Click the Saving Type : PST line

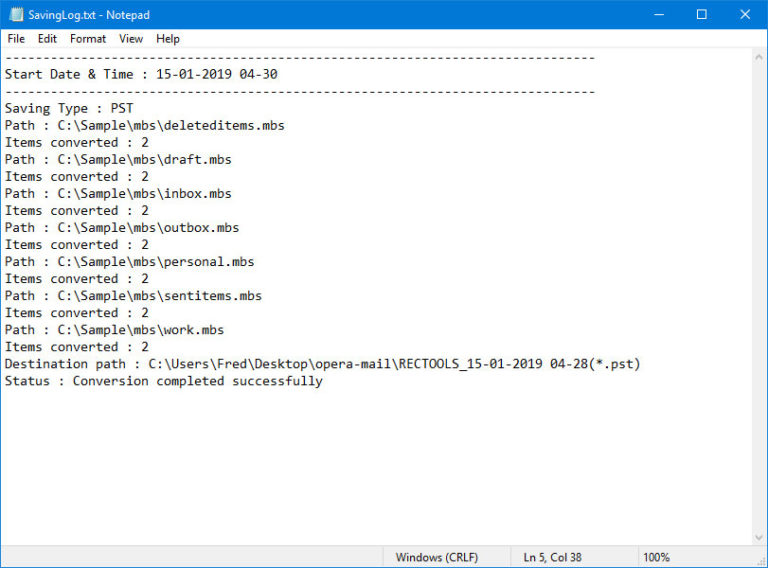point(69,108)
